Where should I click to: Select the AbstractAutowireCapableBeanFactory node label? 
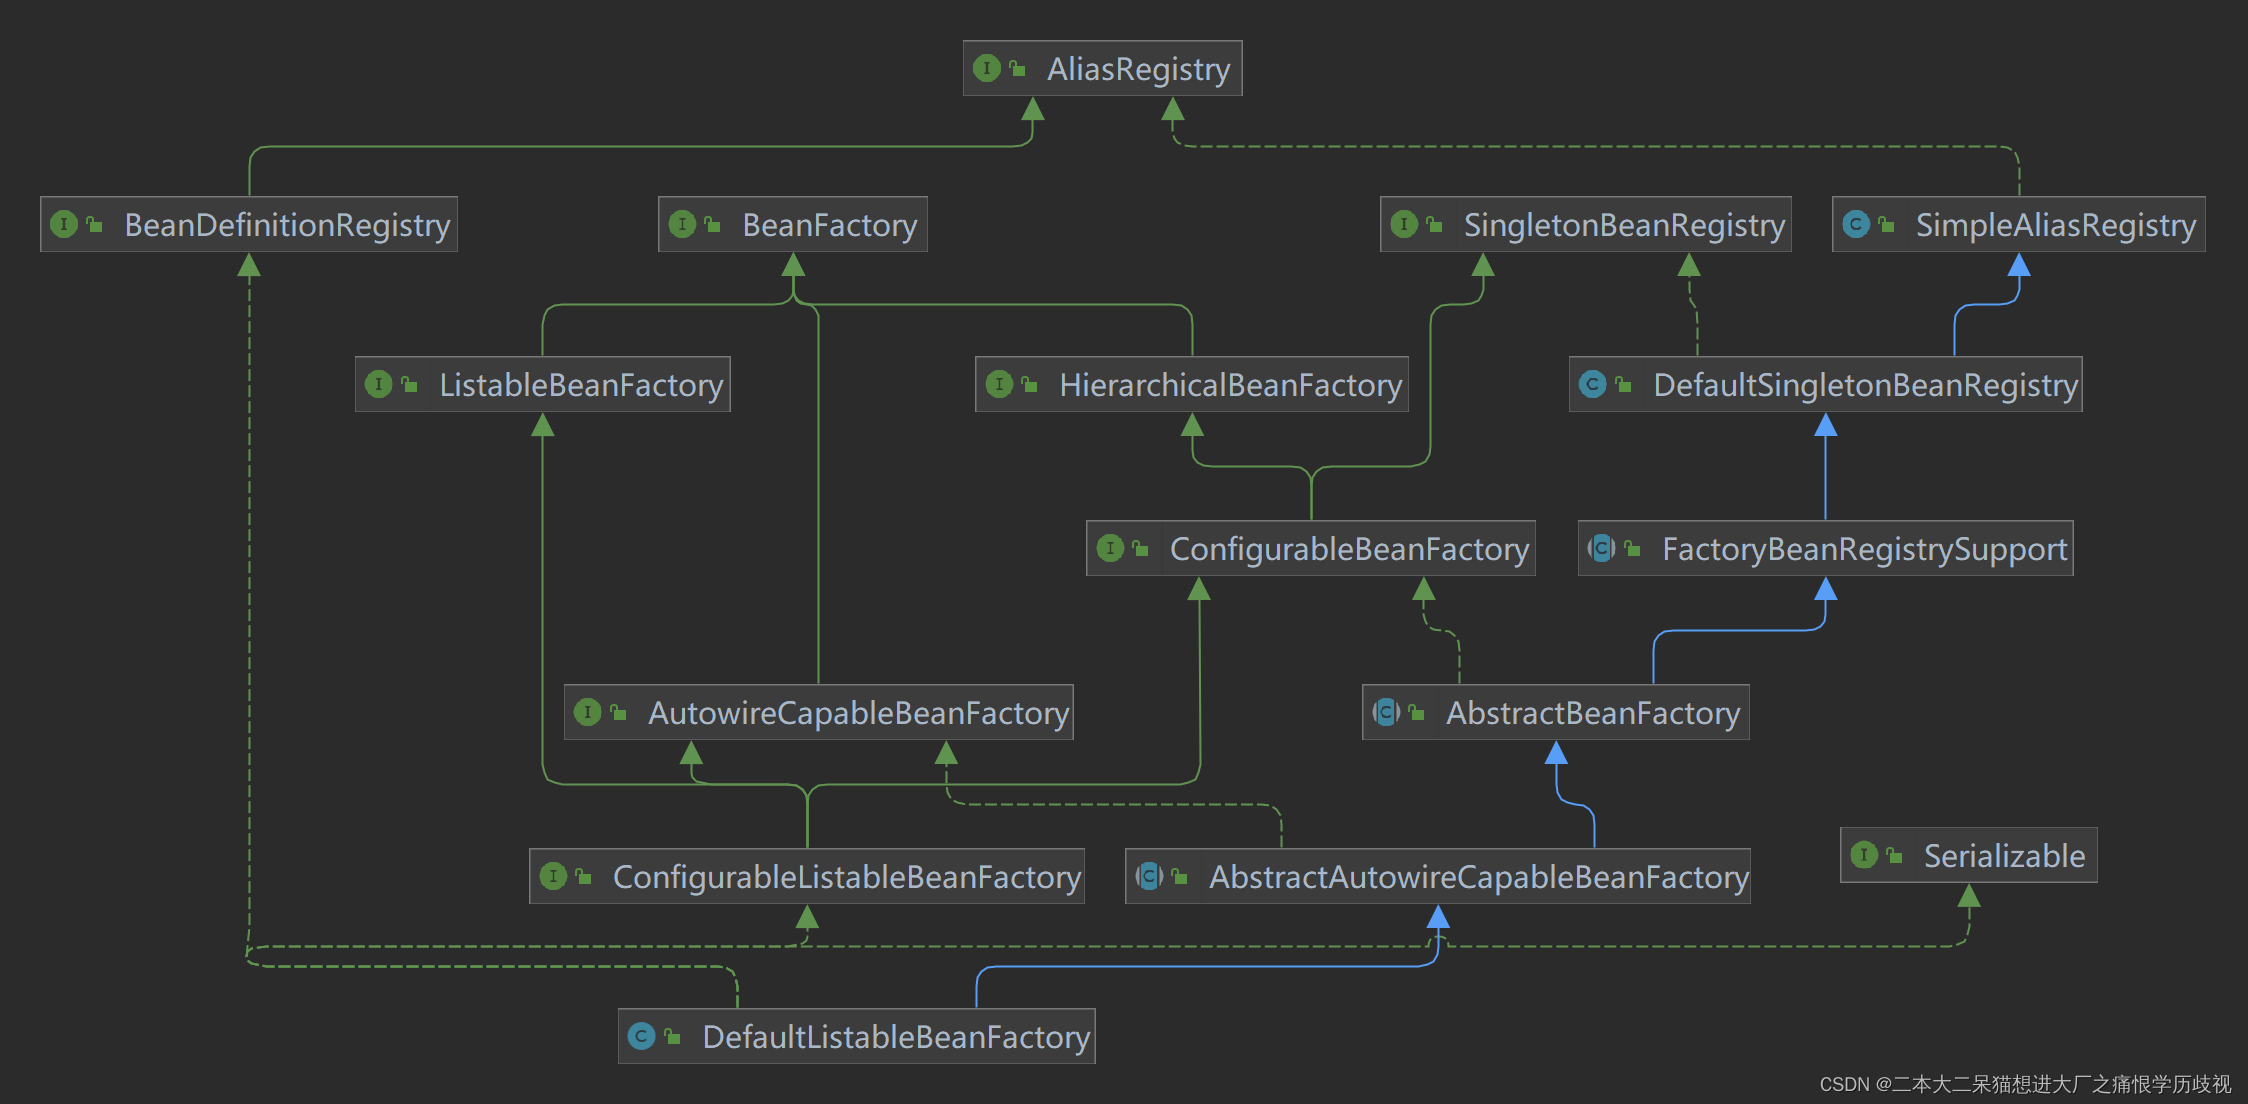[x=1479, y=877]
